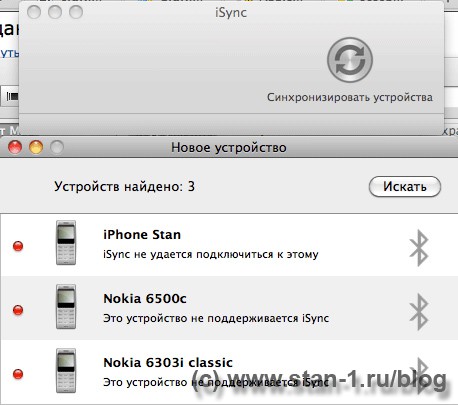This screenshot has width=458, height=405.
Task: Select the iPhone Stan device name
Action: point(142,235)
